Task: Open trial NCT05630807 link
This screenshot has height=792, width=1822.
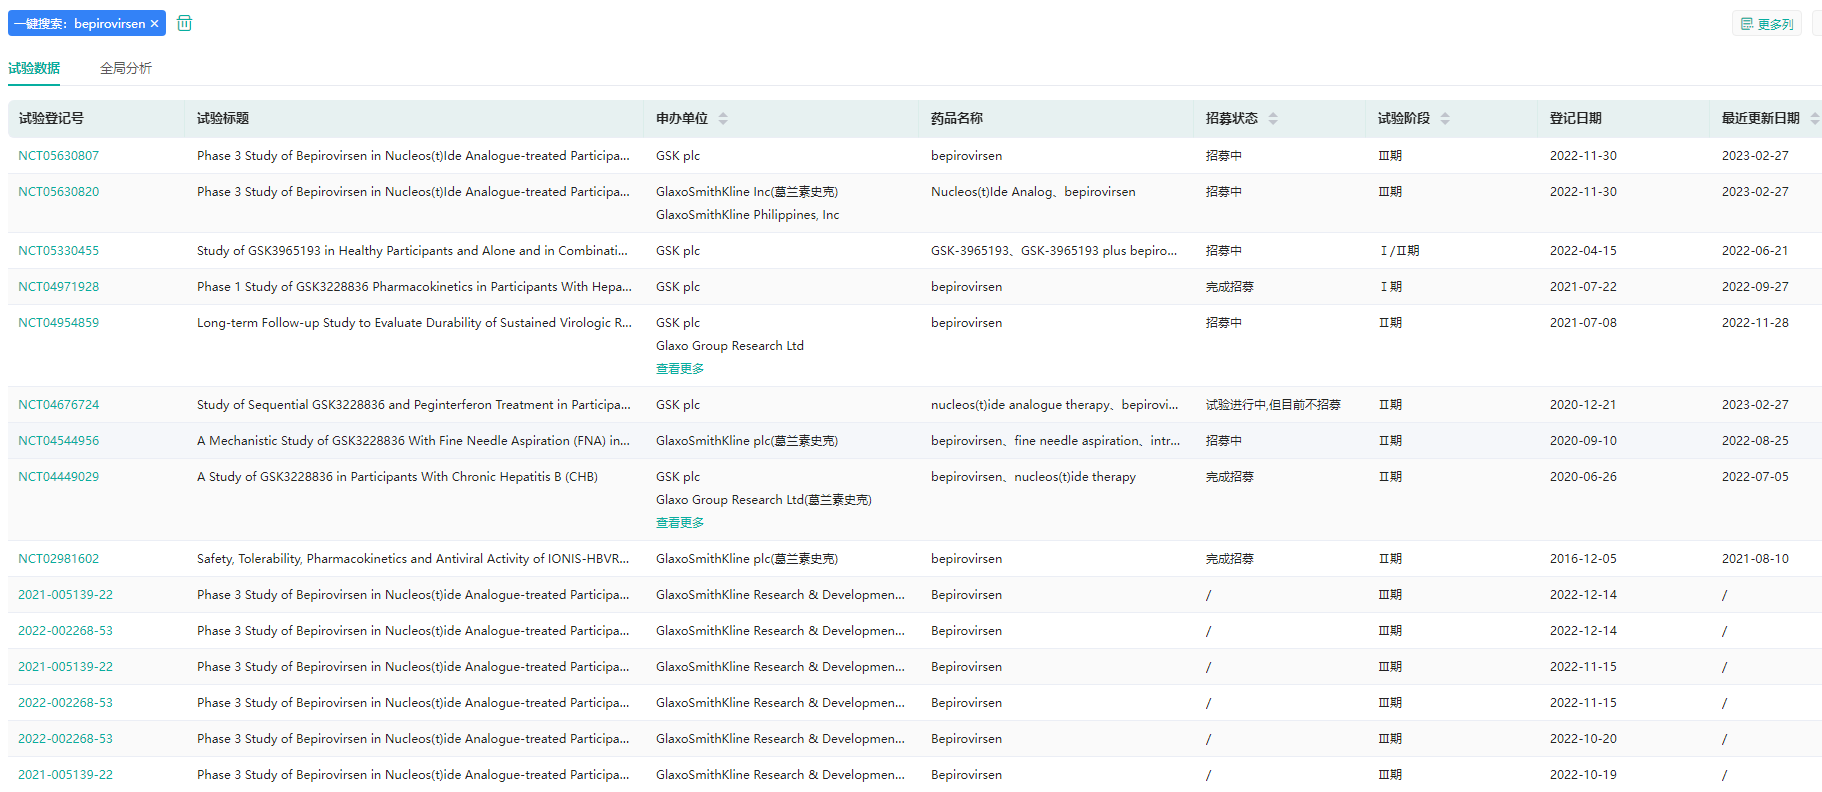Action: tap(59, 156)
